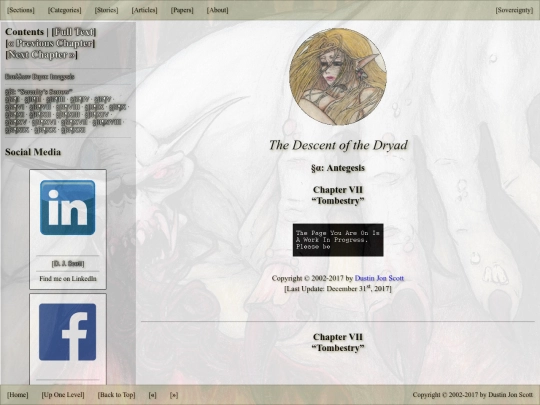Click 'The Descent of the Dryad' title
Image resolution: width=540 pixels, height=405 pixels.
338,145
